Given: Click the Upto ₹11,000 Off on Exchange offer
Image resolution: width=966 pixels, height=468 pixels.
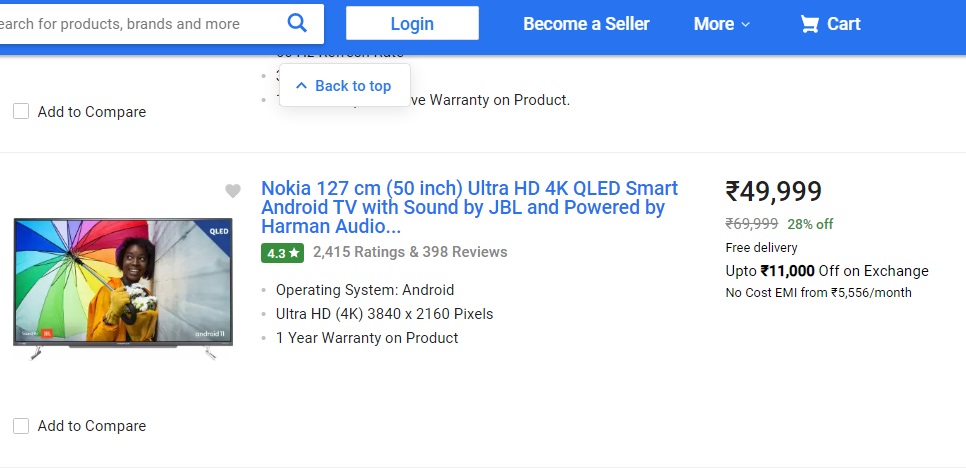Looking at the screenshot, I should pyautogui.click(x=827, y=271).
